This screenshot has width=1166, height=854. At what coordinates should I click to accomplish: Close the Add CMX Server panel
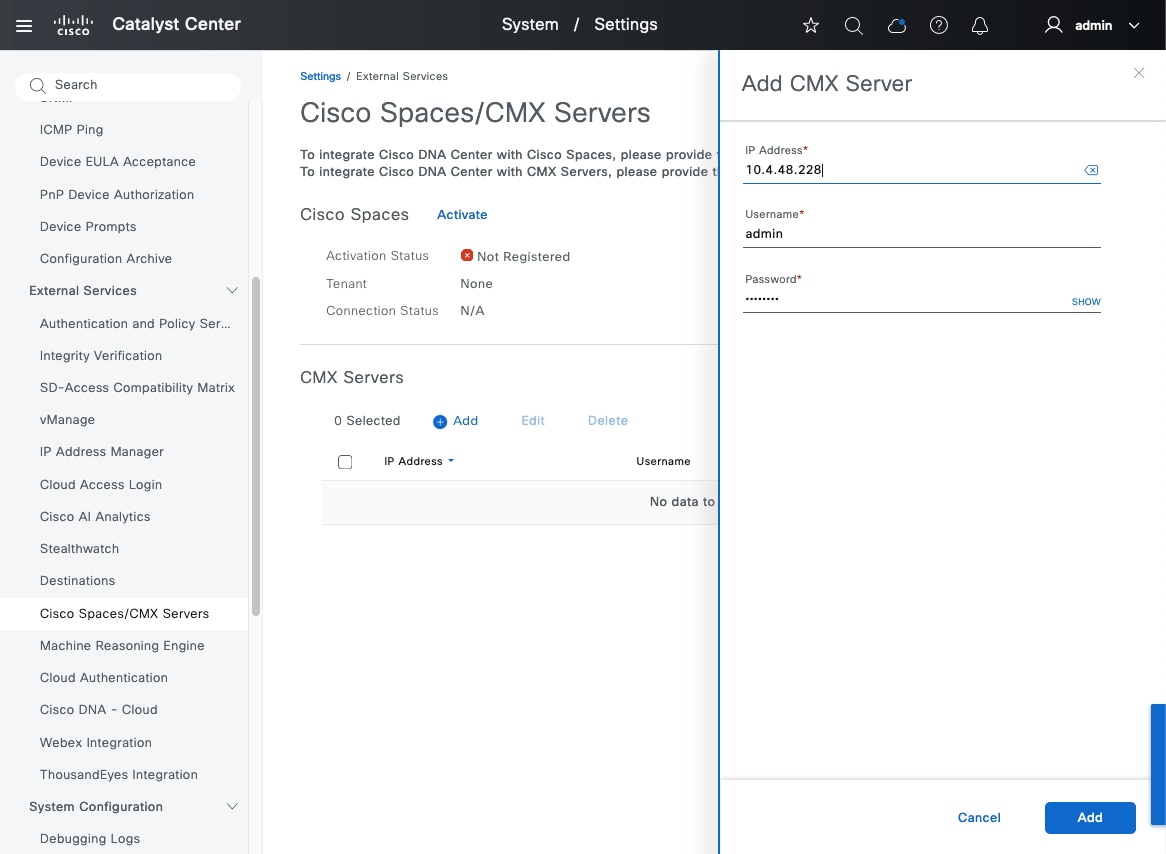[x=1138, y=73]
